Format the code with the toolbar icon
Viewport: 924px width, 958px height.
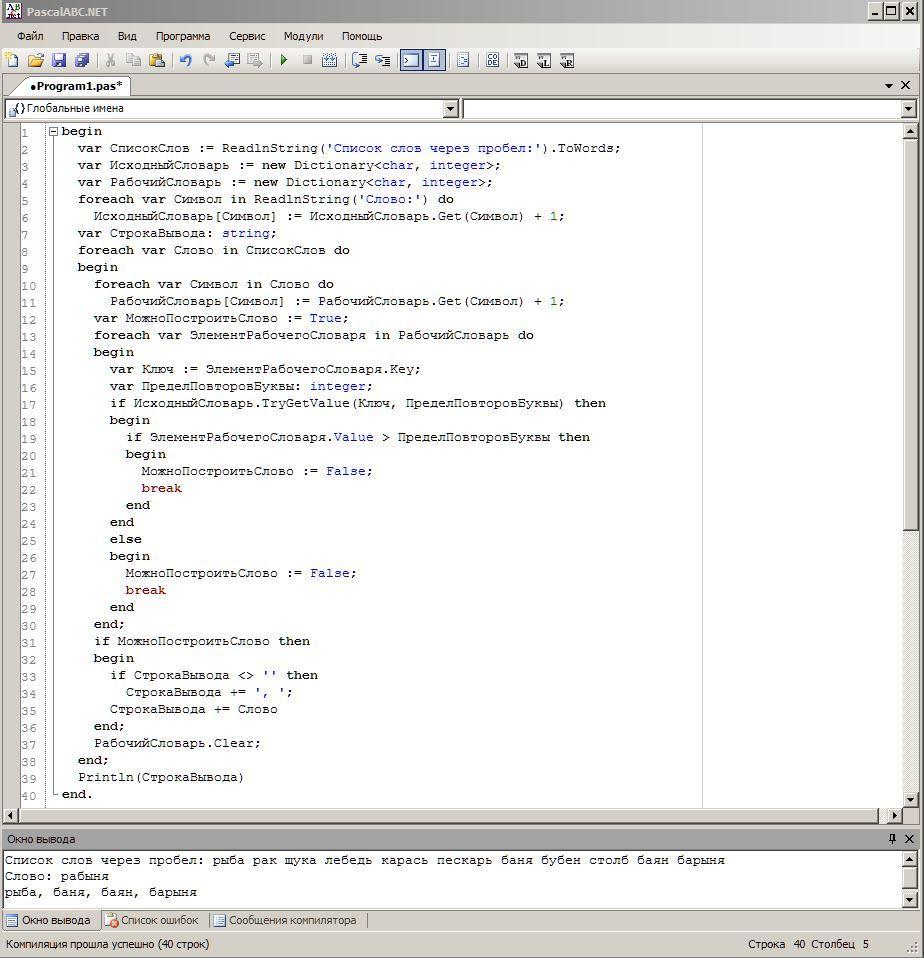coord(463,60)
